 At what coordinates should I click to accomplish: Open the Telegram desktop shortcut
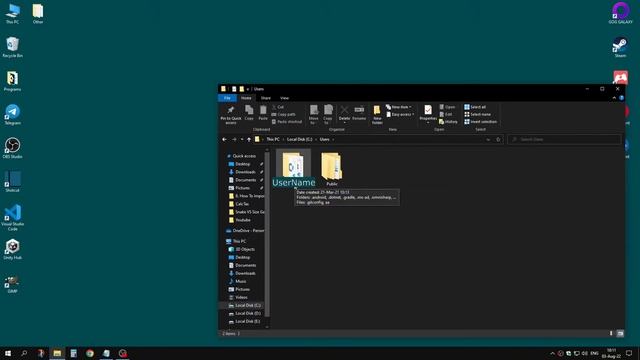12,114
